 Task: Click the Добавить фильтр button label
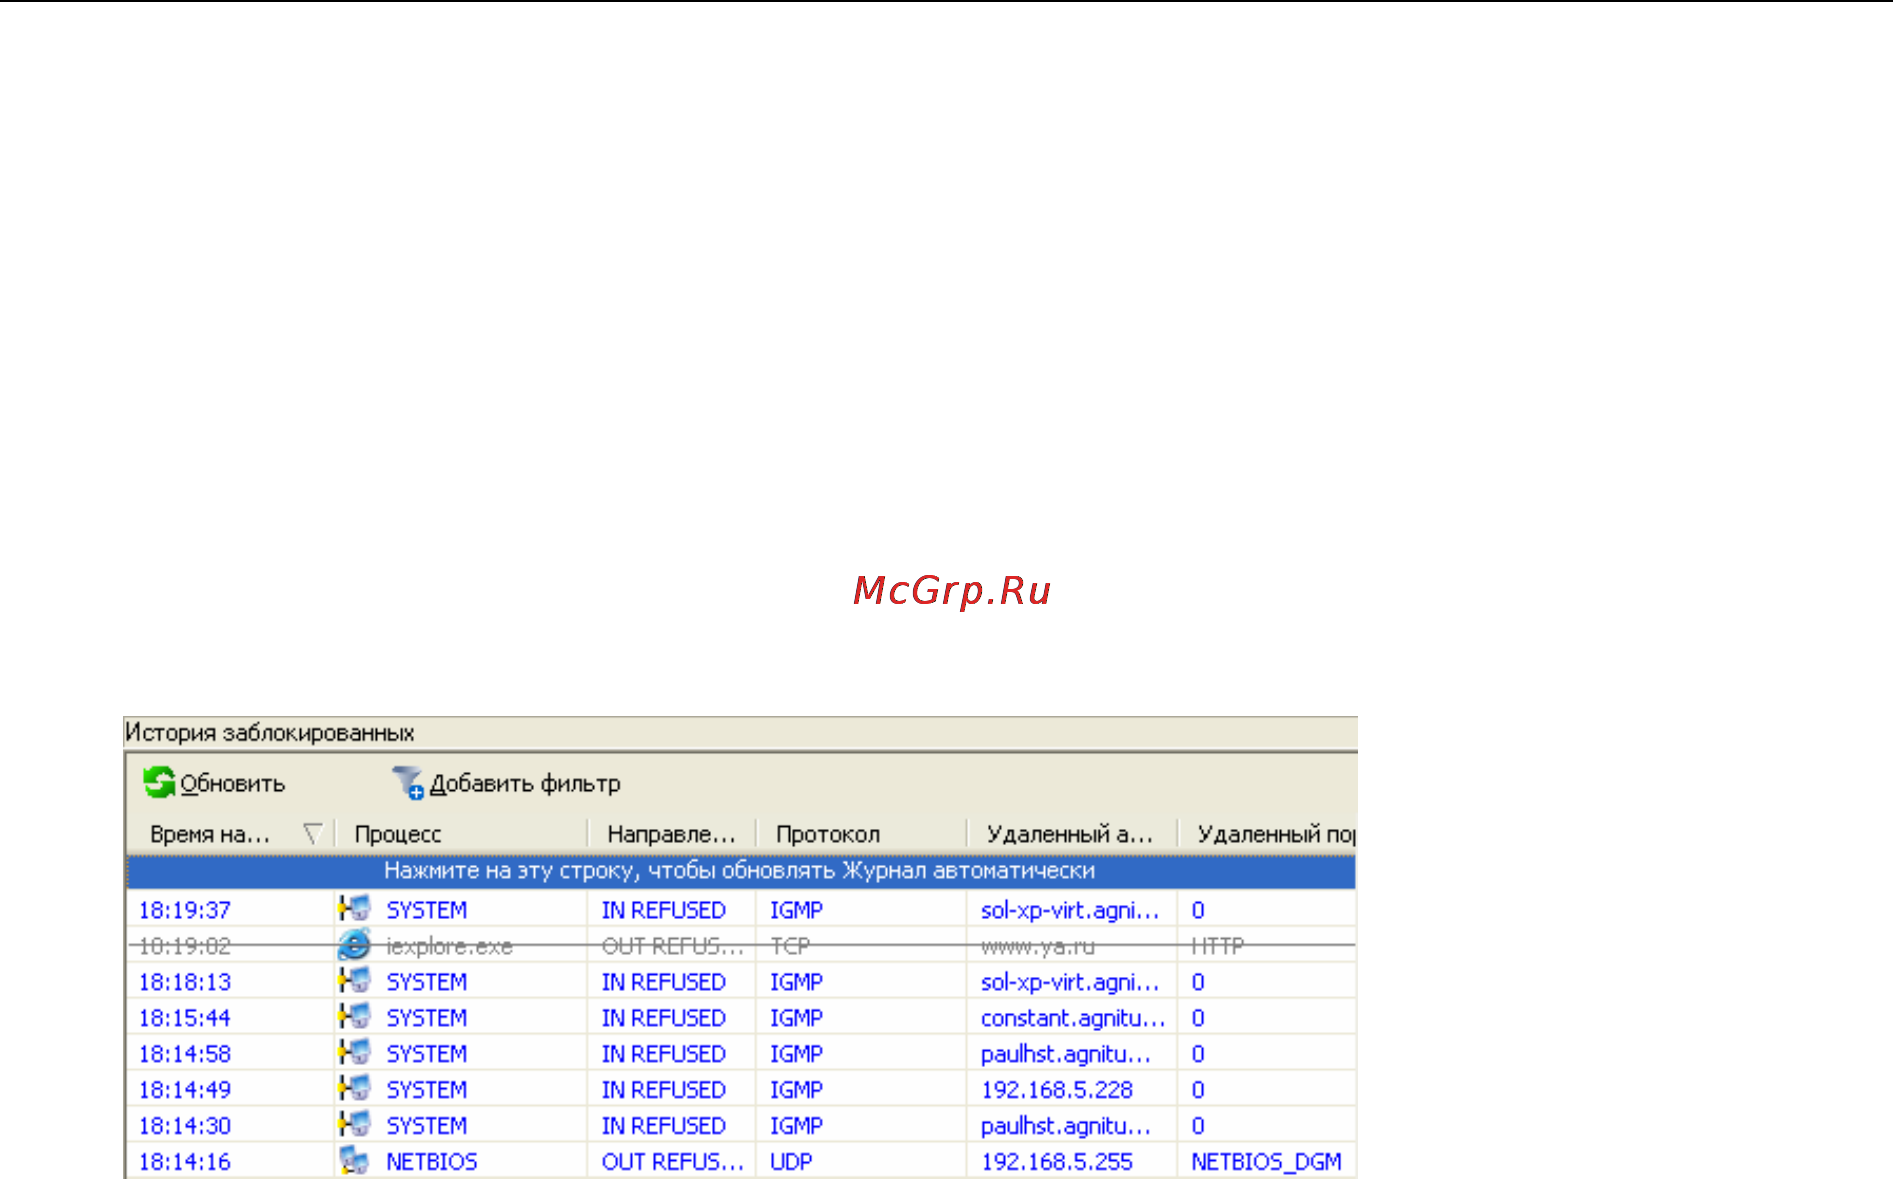525,784
